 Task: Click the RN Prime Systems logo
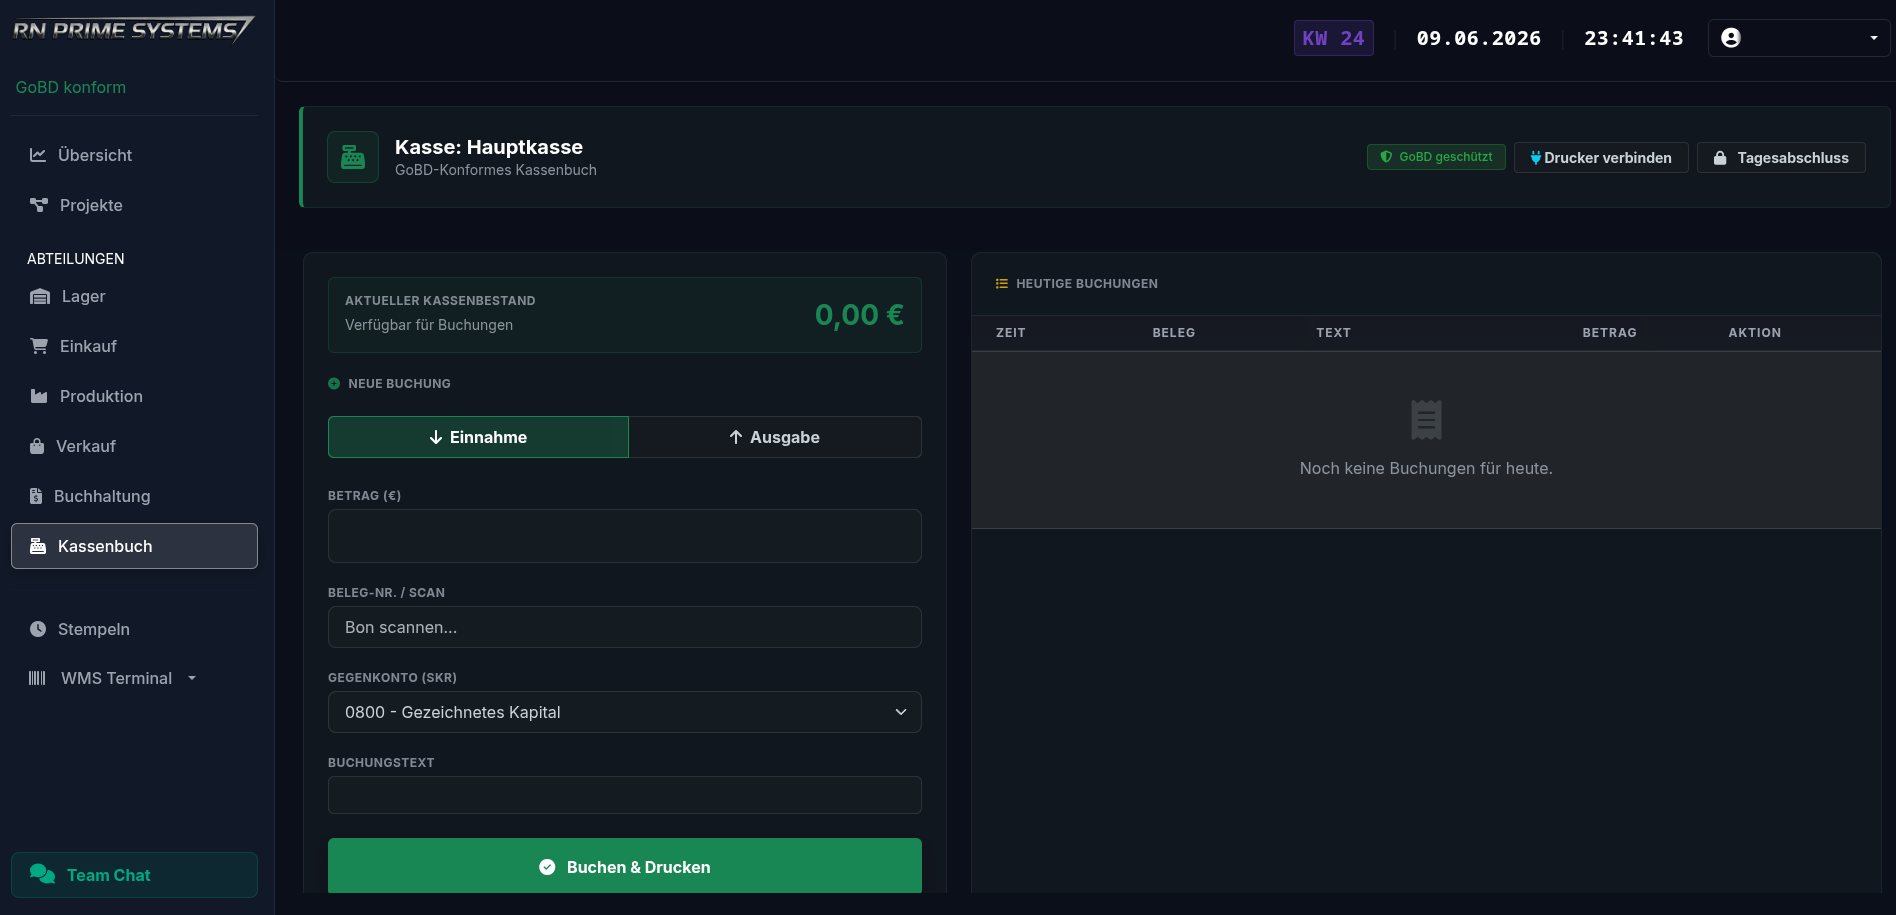(x=133, y=30)
